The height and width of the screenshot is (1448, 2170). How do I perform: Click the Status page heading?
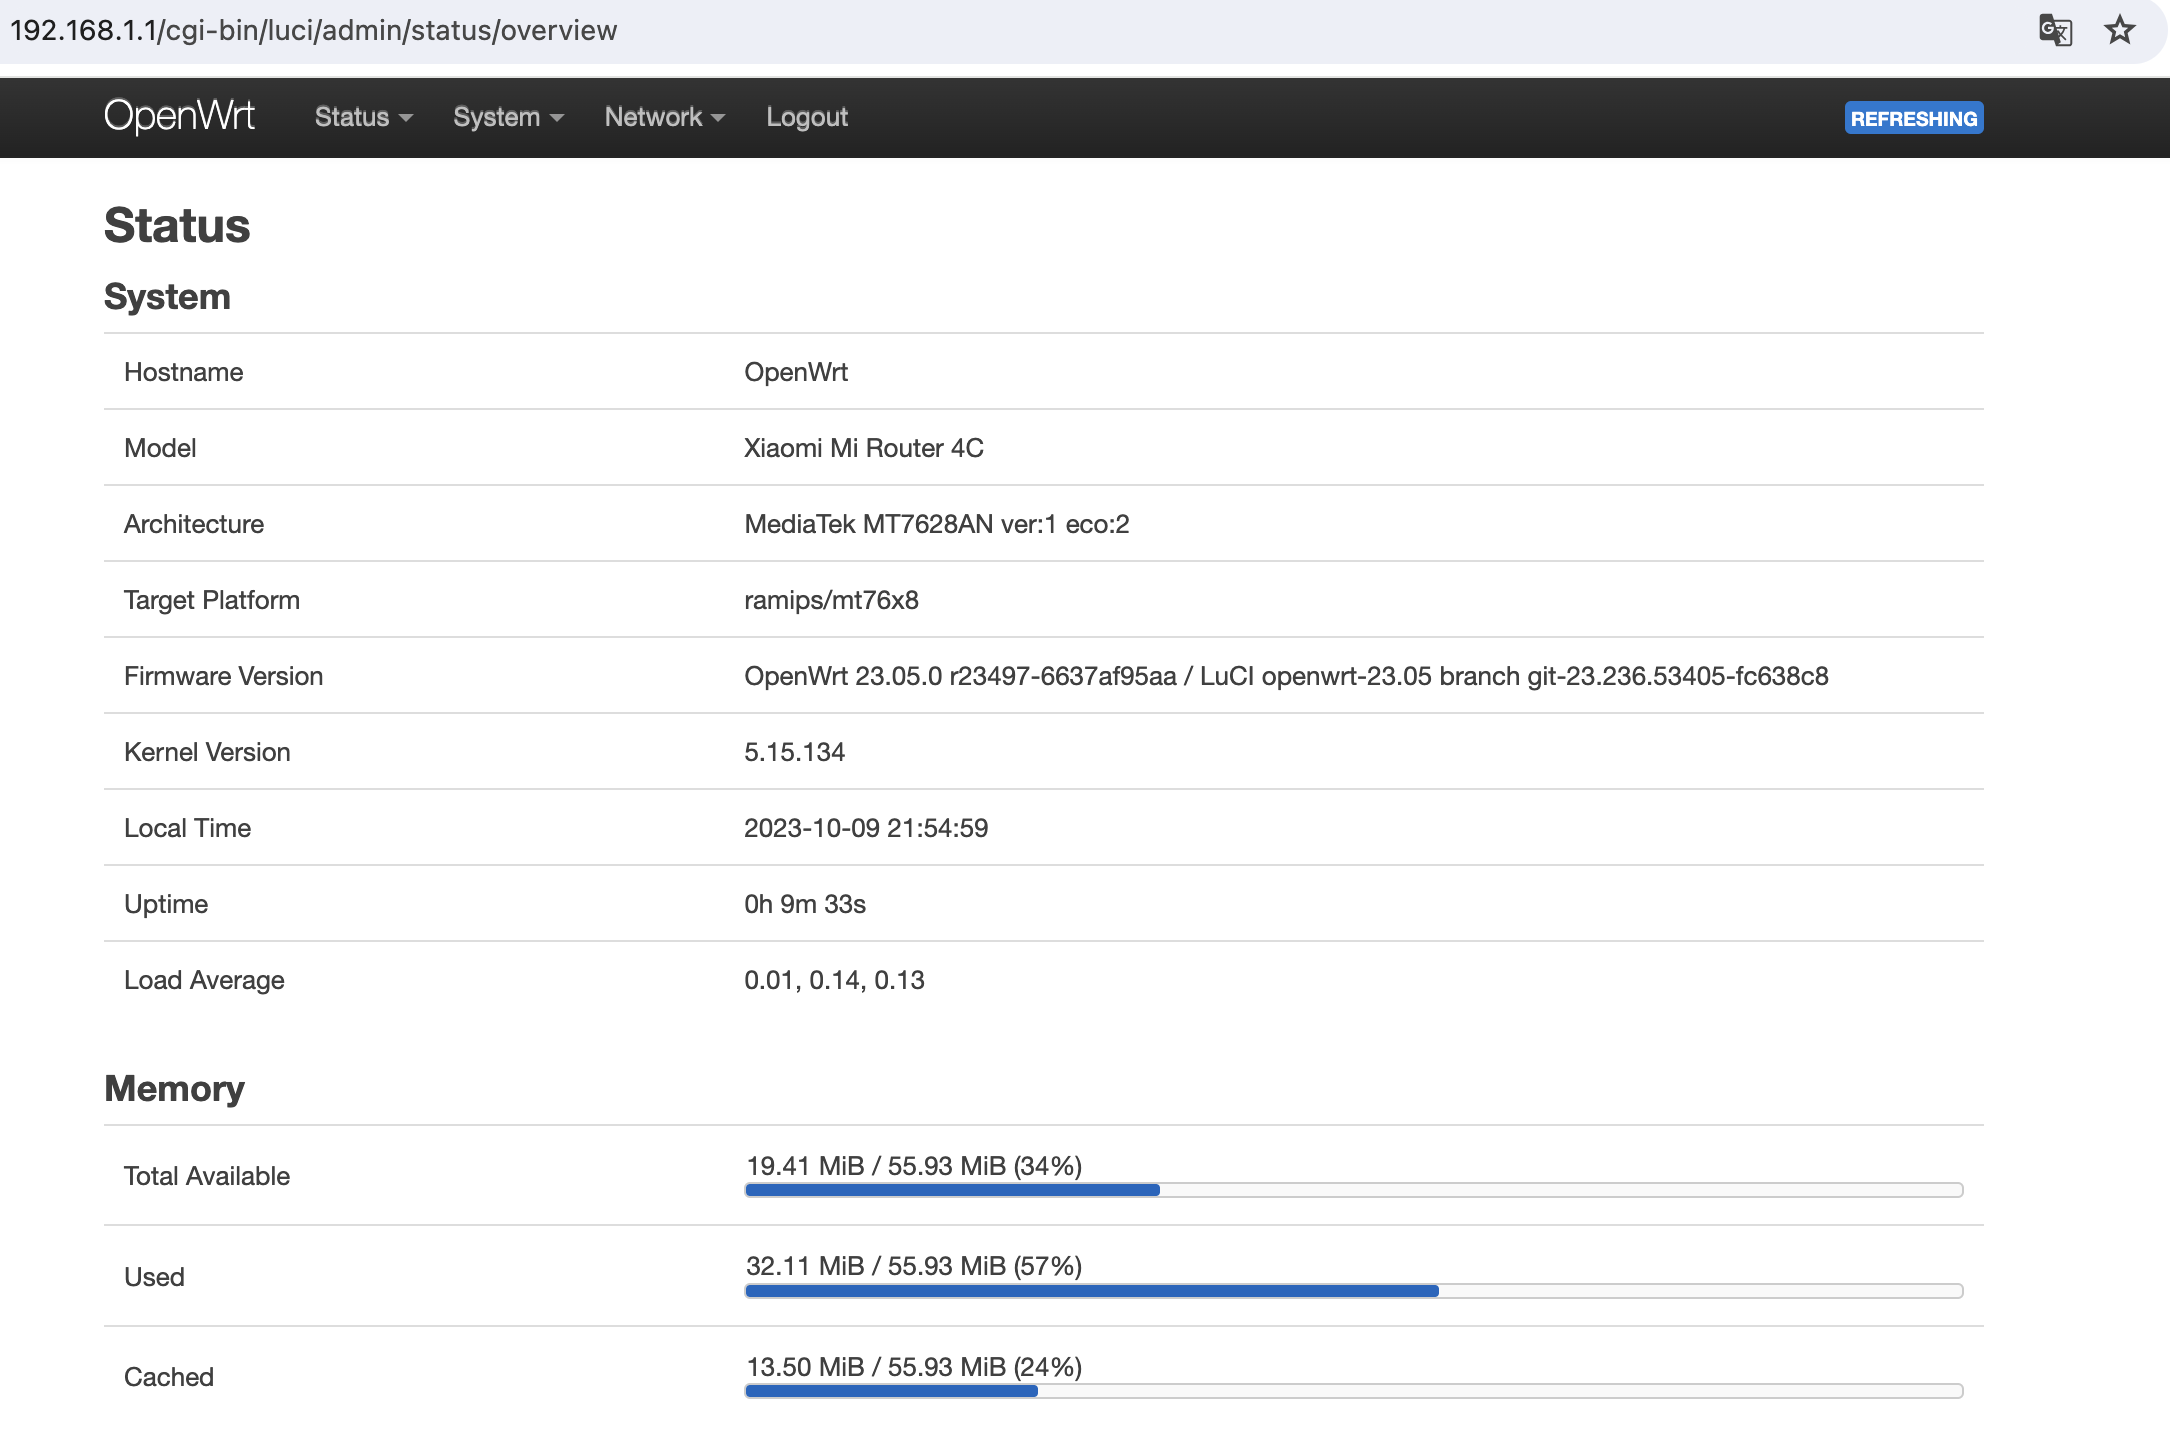[x=177, y=225]
